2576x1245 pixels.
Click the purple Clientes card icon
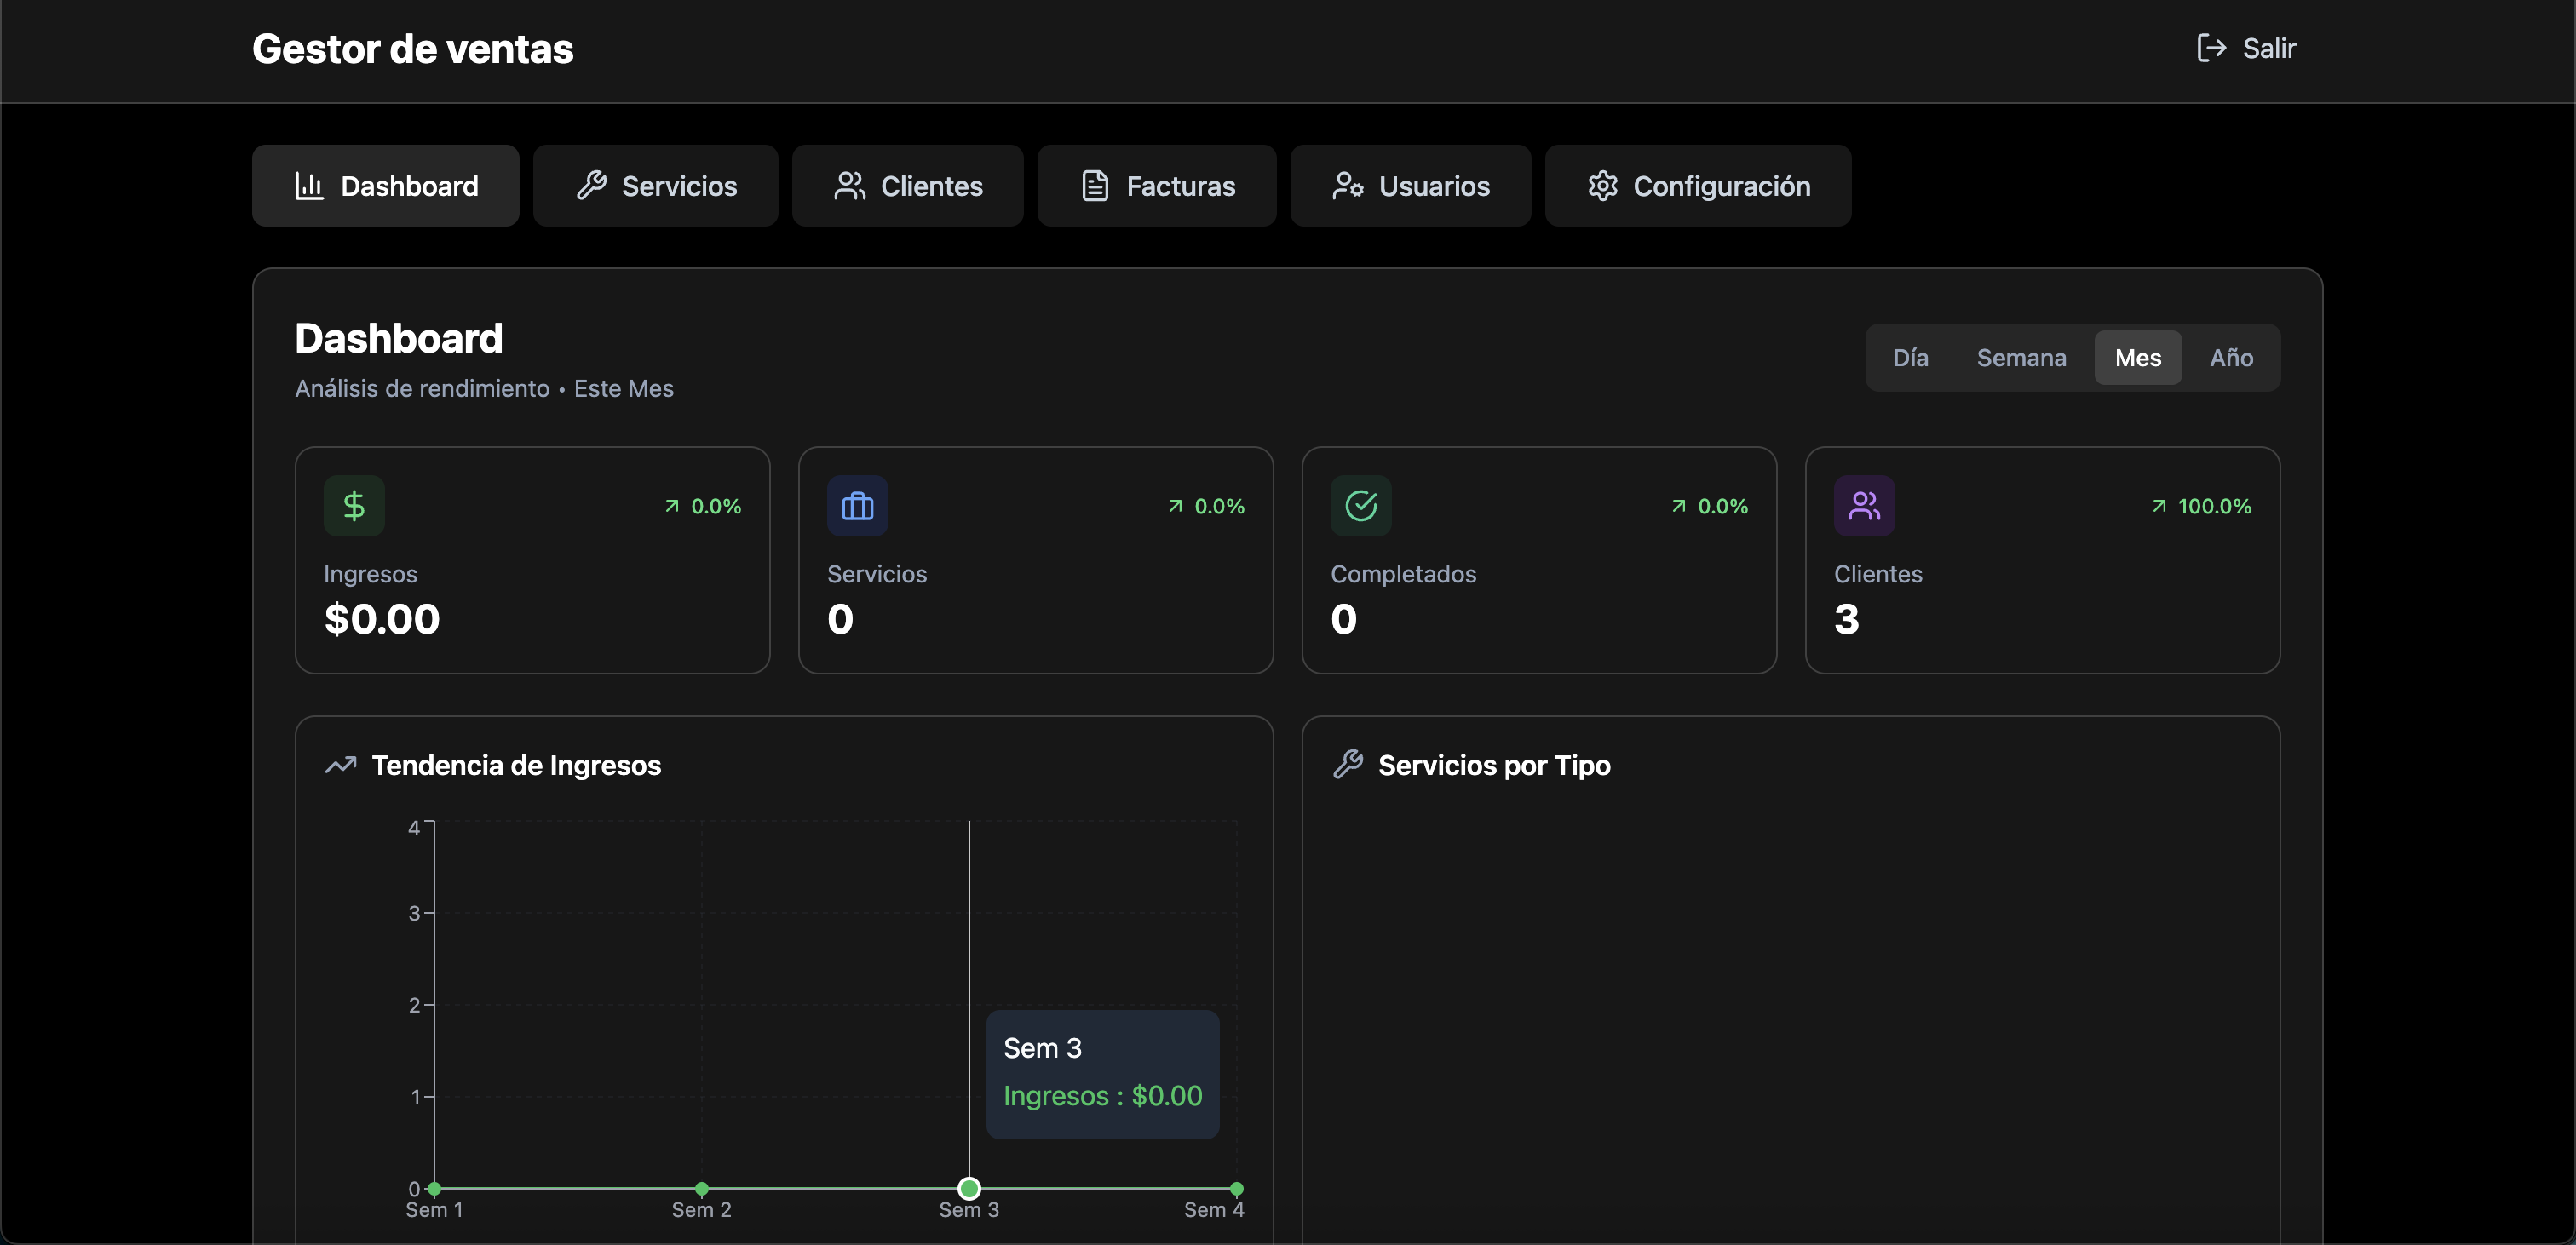click(x=1864, y=506)
